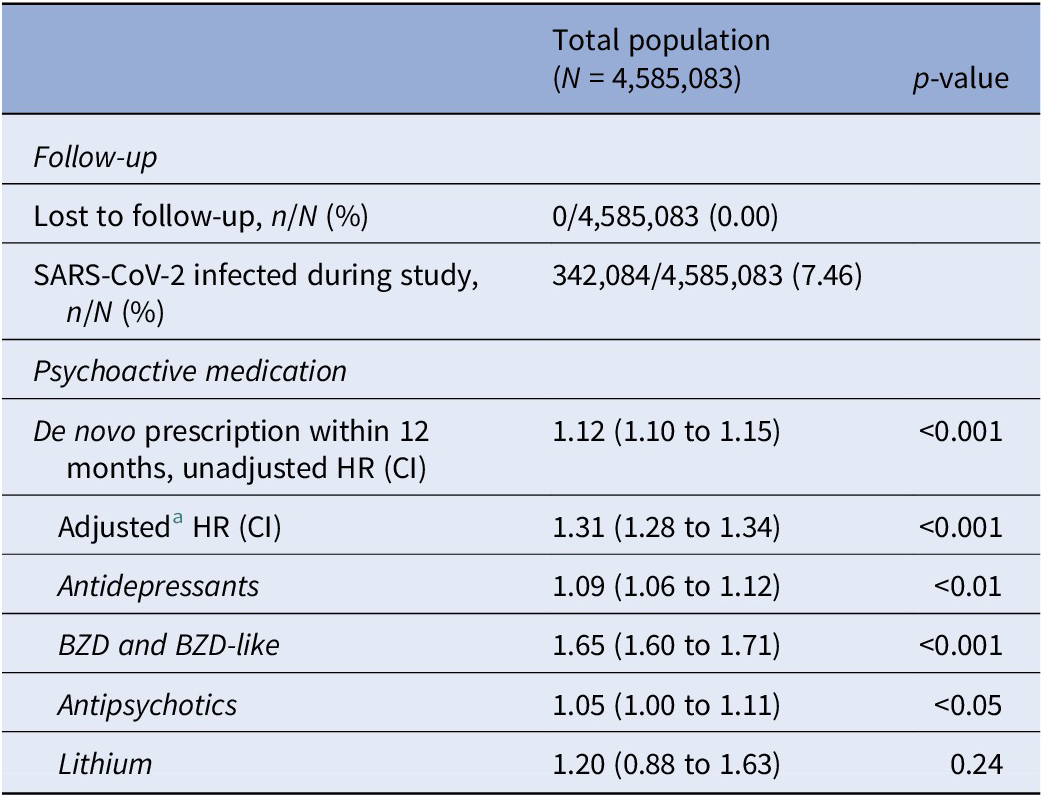Image resolution: width=1043 pixels, height=797 pixels.
Task: Click the 'p-value' column header
Action: click(x=960, y=78)
